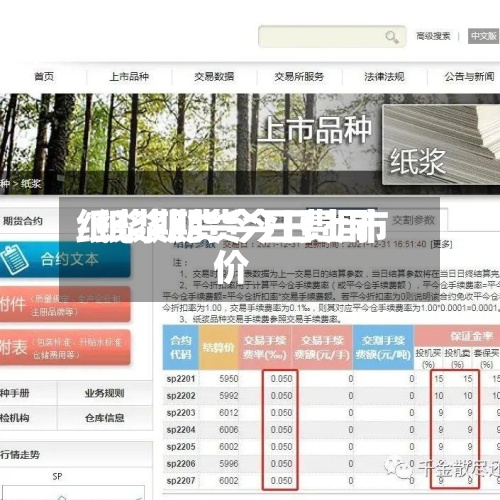Click the 纸浆 breadcrumb link
Image resolution: width=500 pixels, height=500 pixels.
[x=31, y=183]
